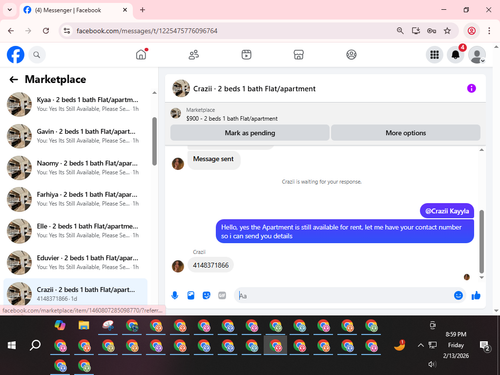This screenshot has height=375, width=500.
Task: Open conversation information purple icon
Action: pos(471,88)
